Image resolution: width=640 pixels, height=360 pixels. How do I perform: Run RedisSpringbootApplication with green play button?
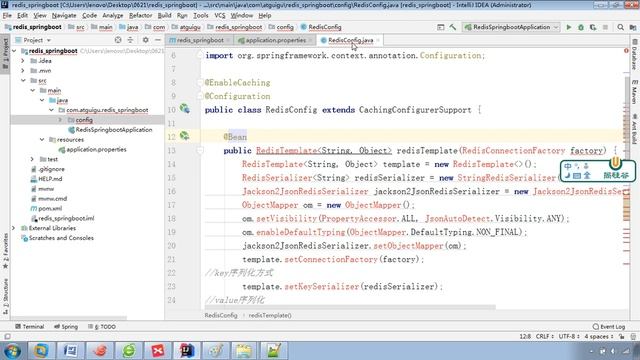(x=569, y=27)
